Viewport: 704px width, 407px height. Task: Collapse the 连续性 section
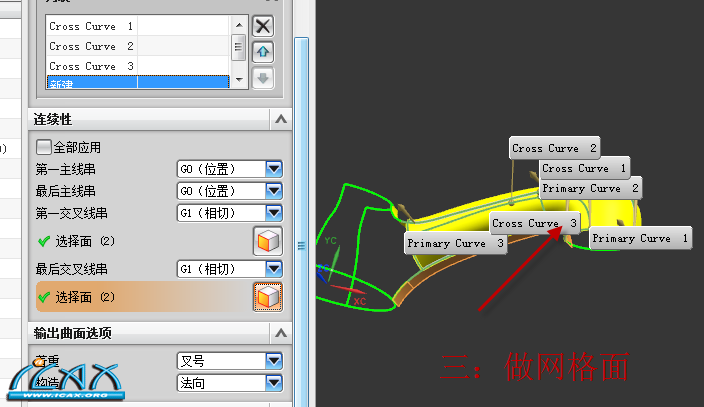pyautogui.click(x=281, y=119)
